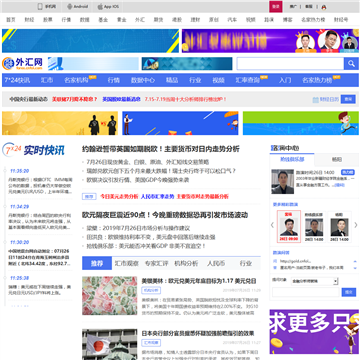Open 数据中心 in blue navigation bar

point(143,80)
